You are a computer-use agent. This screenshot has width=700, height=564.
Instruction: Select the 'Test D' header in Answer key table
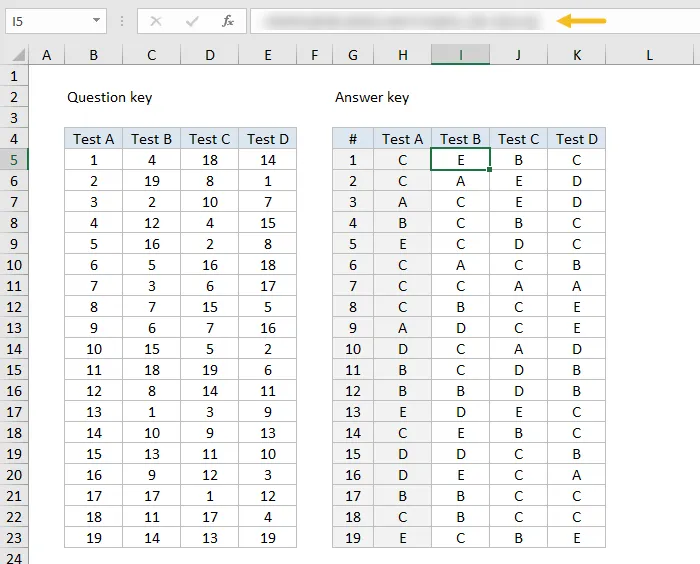click(x=576, y=139)
